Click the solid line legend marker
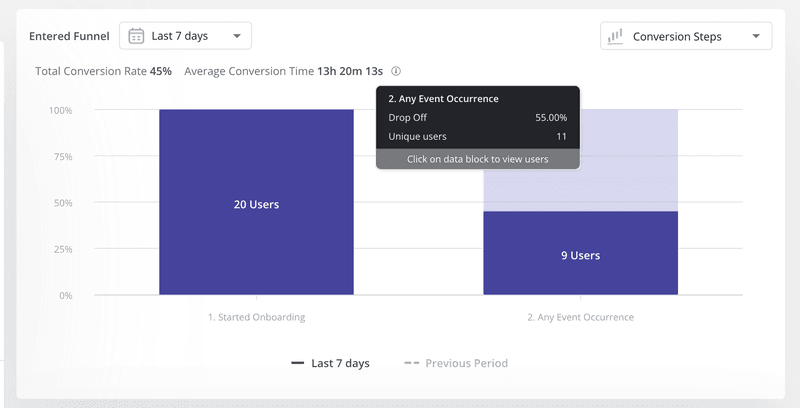The height and width of the screenshot is (408, 800). pos(298,363)
